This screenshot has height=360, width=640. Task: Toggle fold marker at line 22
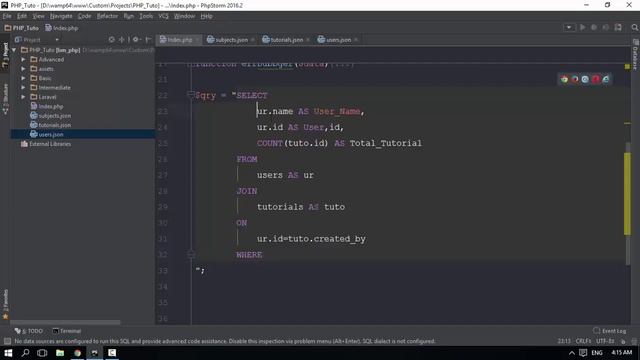coord(191,95)
